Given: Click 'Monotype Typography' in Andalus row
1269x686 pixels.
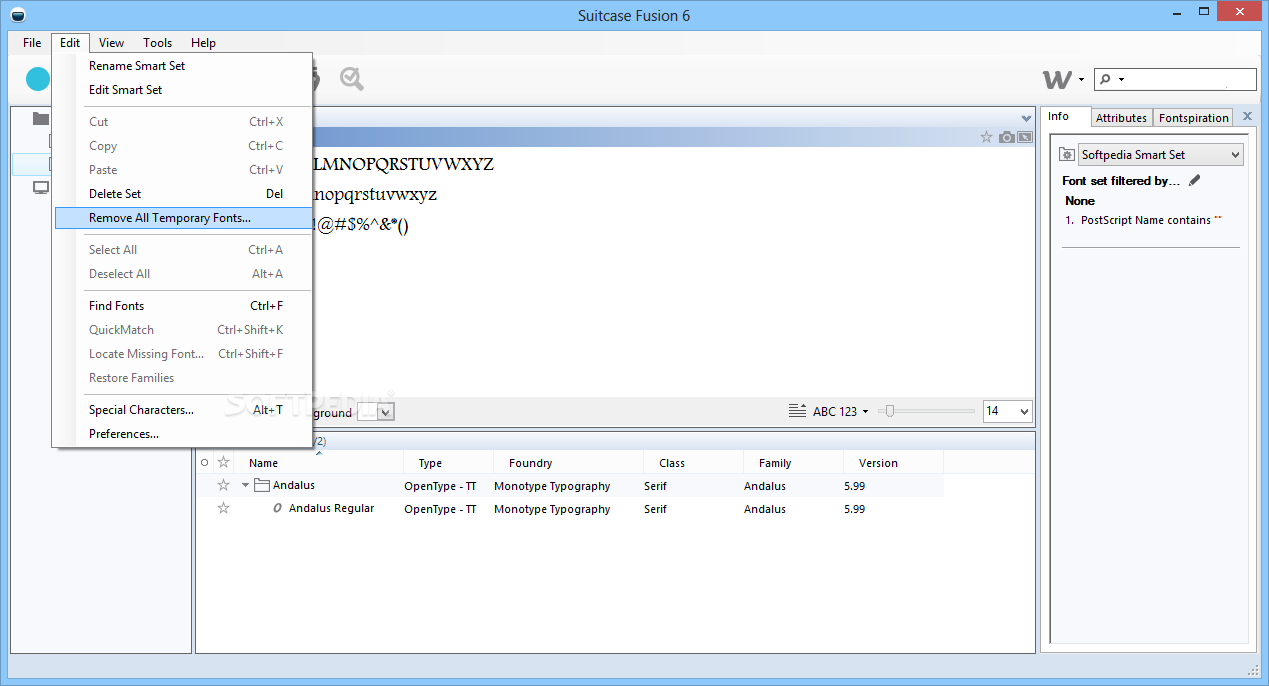Looking at the screenshot, I should pos(552,486).
